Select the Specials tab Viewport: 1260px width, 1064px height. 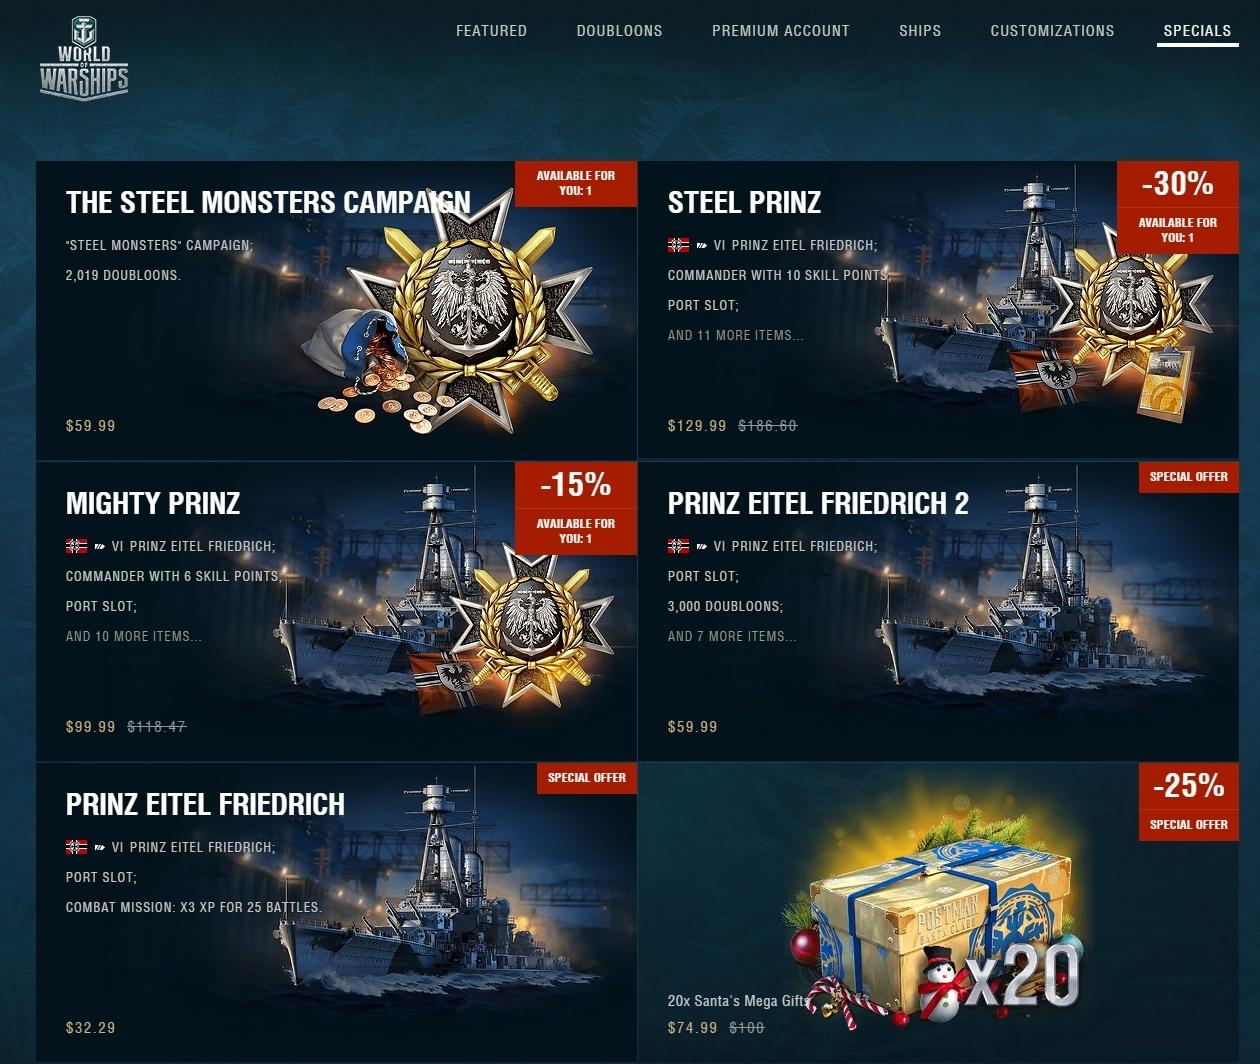click(x=1197, y=31)
